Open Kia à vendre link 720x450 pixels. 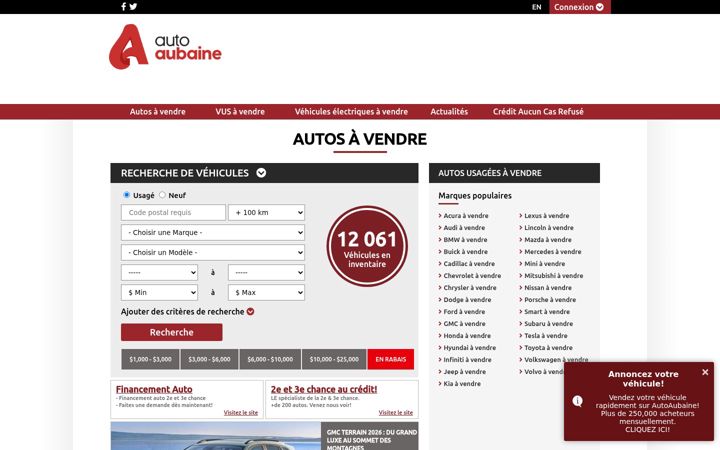point(462,383)
